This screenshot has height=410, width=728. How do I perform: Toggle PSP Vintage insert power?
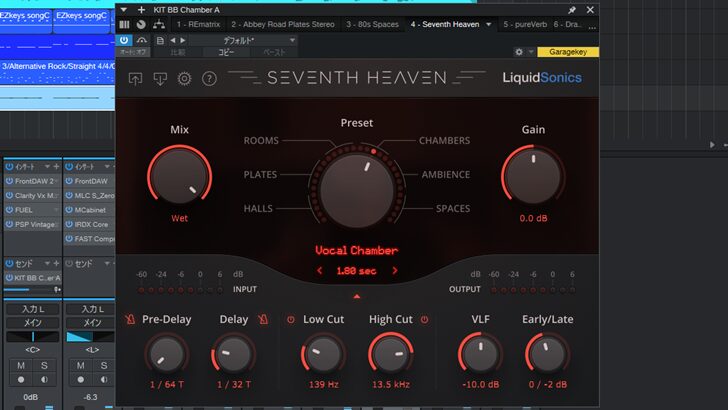9,224
